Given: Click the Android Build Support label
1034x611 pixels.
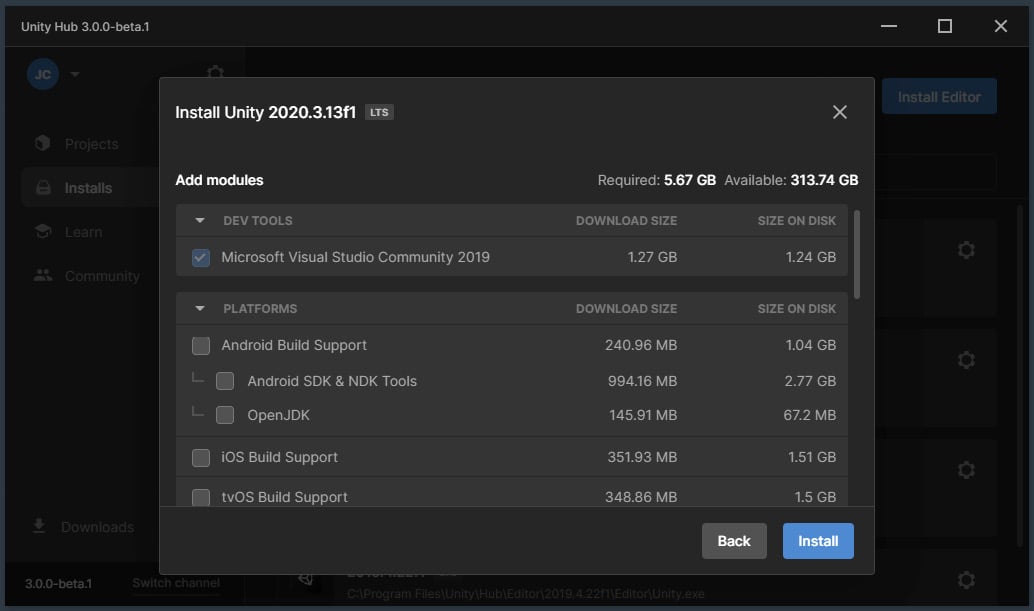Looking at the screenshot, I should click(x=294, y=345).
